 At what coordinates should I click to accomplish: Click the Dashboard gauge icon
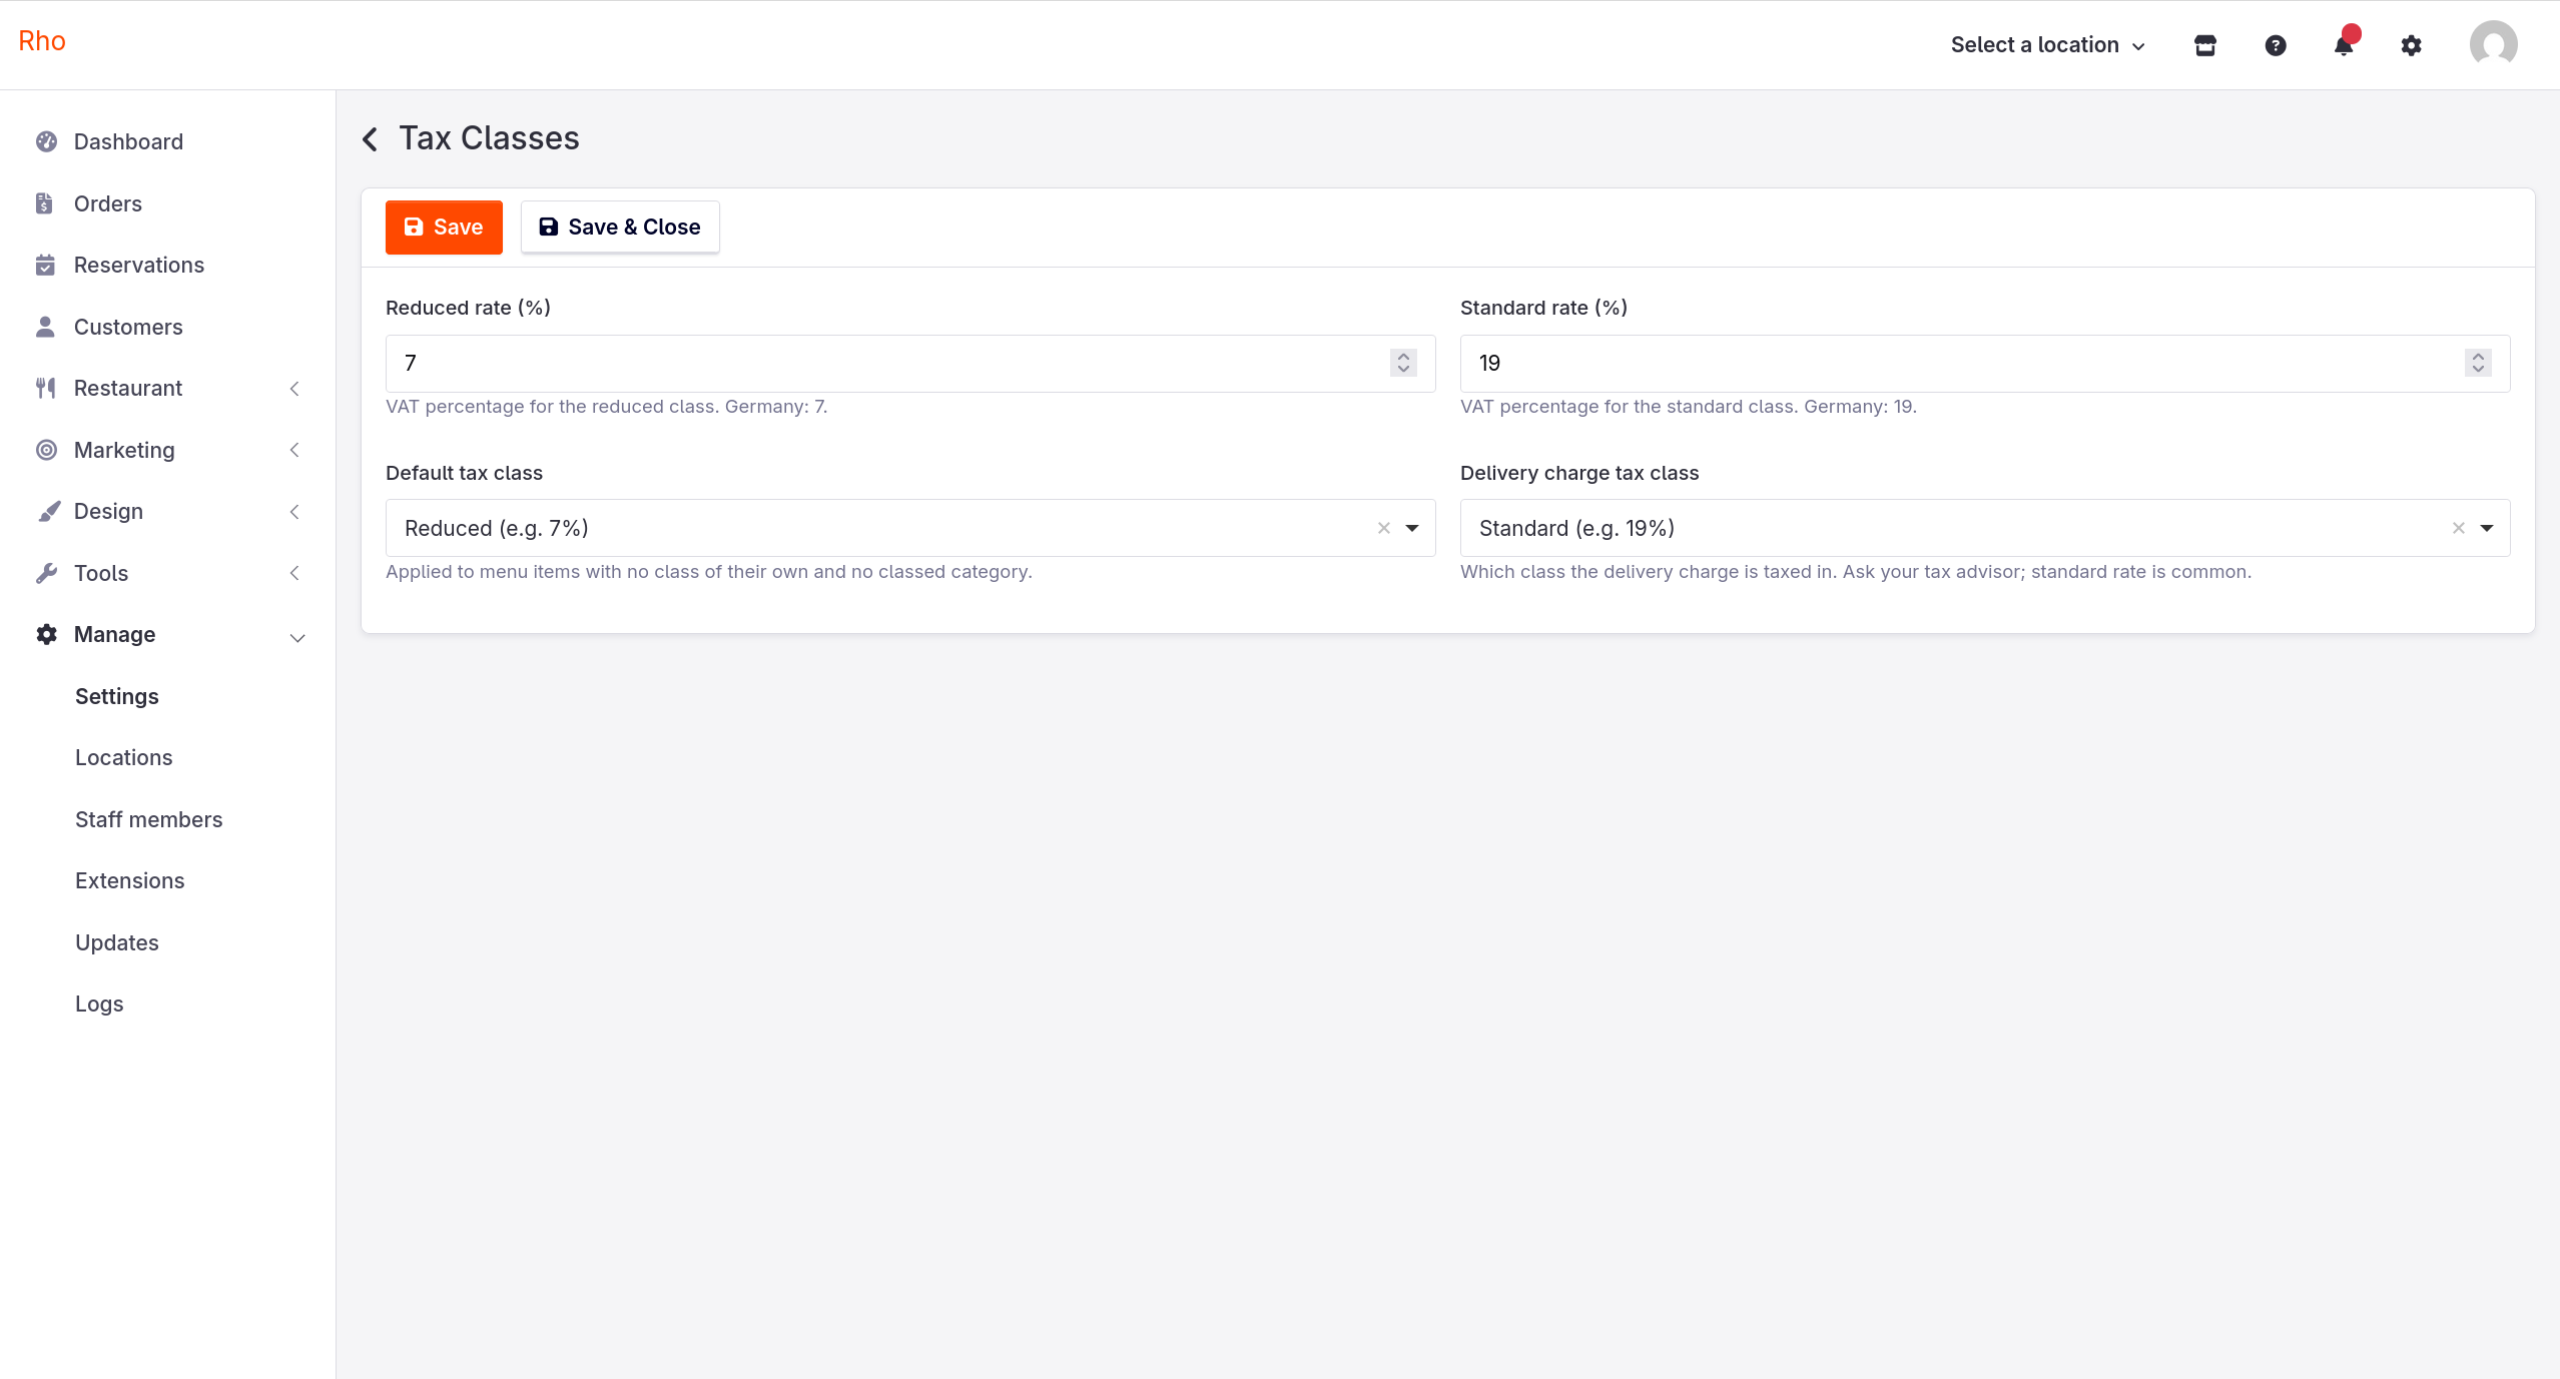tap(46, 141)
